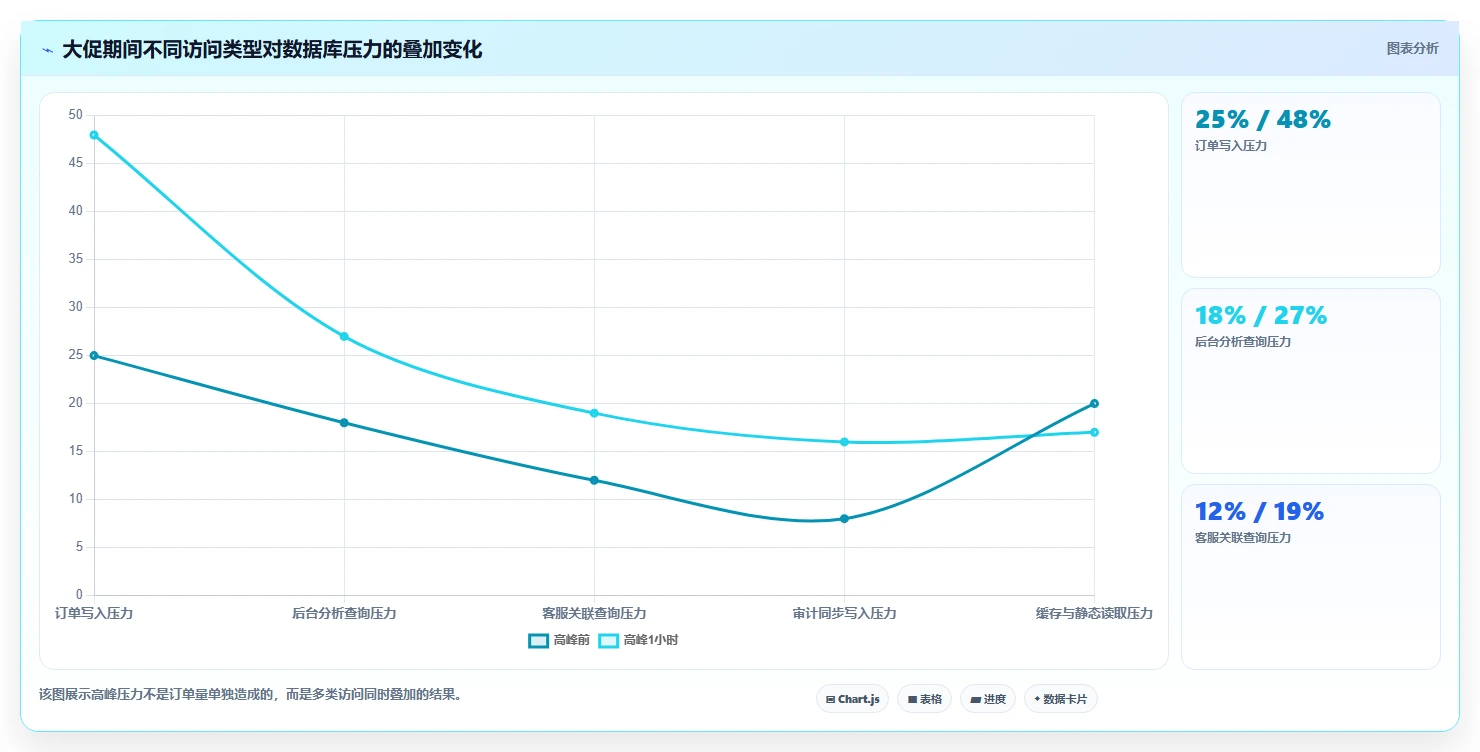The height and width of the screenshot is (752, 1480).
Task: Click the 高峰前 point for 后台分析查询压力
Action: click(344, 422)
